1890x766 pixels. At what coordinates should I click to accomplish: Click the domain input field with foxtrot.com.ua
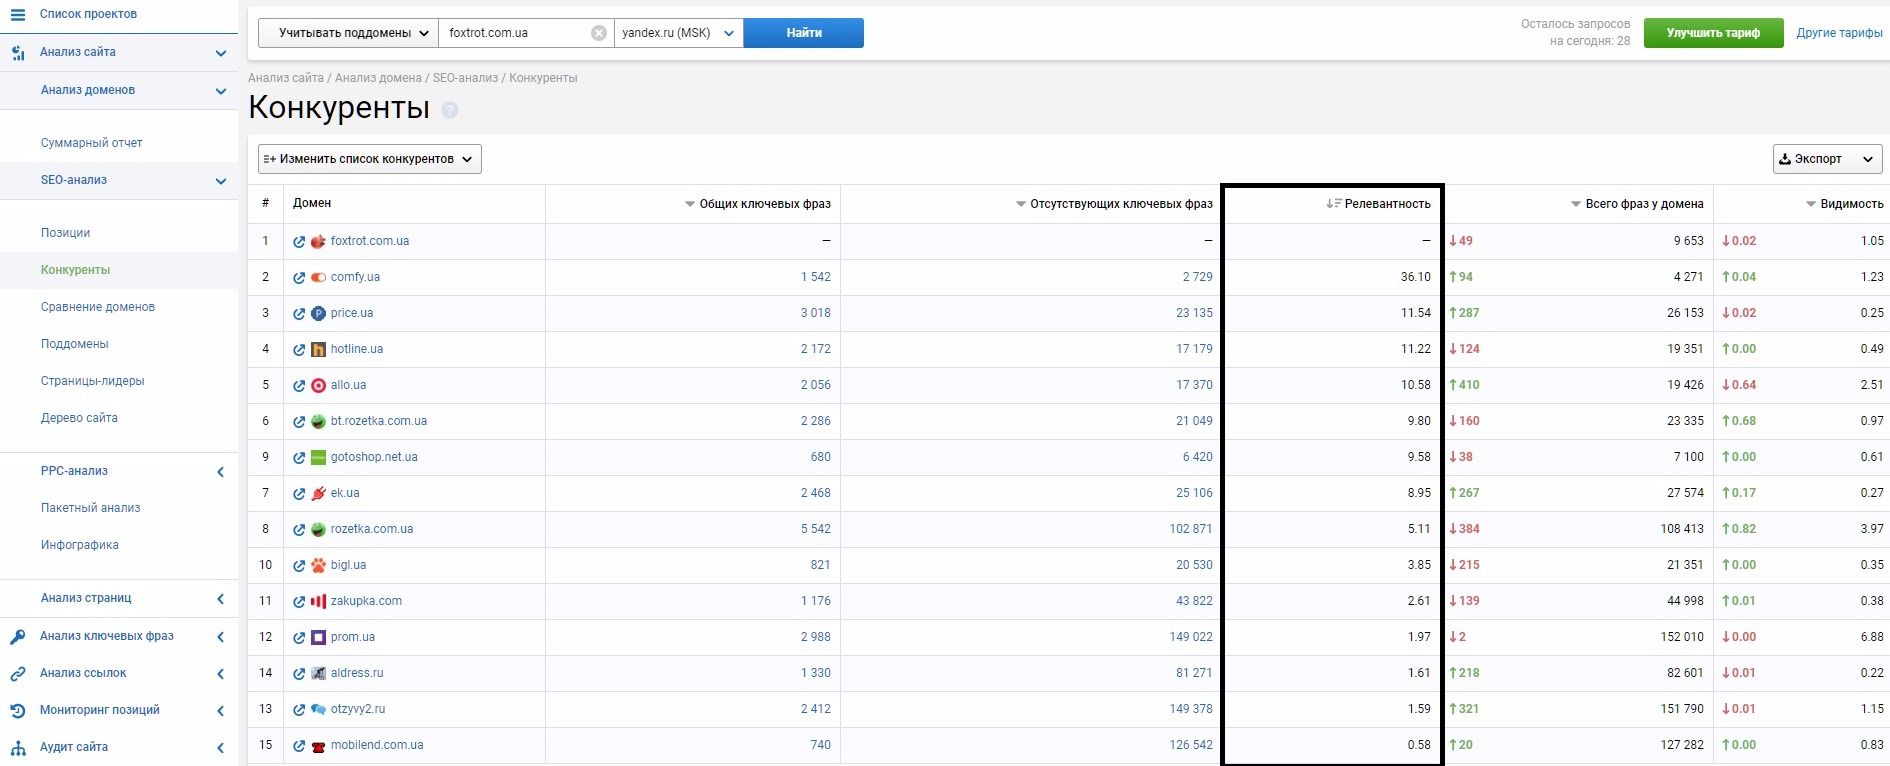pos(515,33)
